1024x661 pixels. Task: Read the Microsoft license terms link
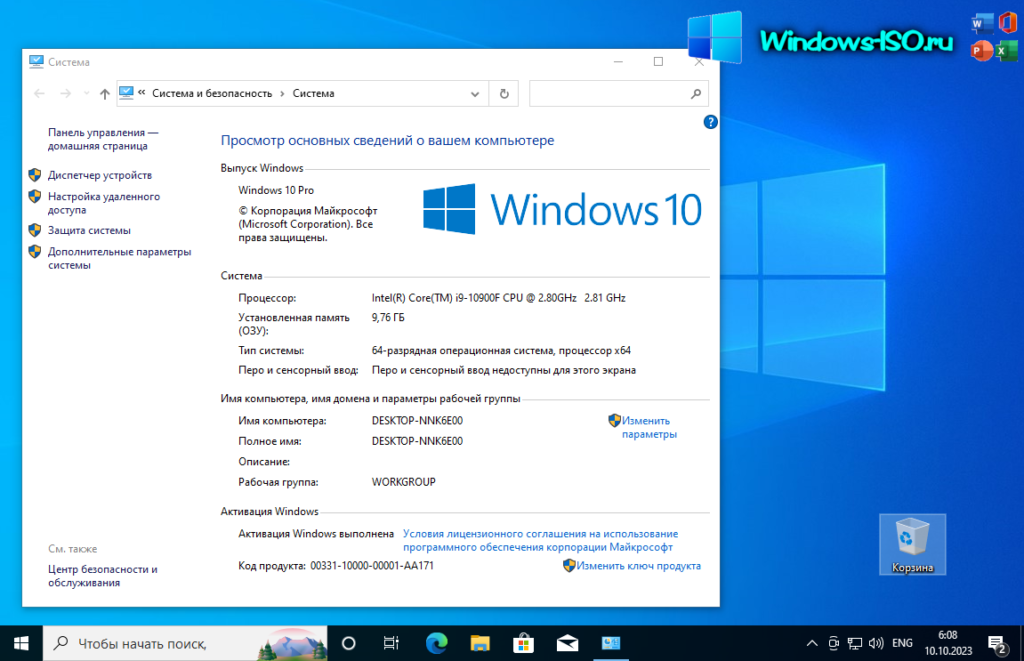click(x=540, y=540)
